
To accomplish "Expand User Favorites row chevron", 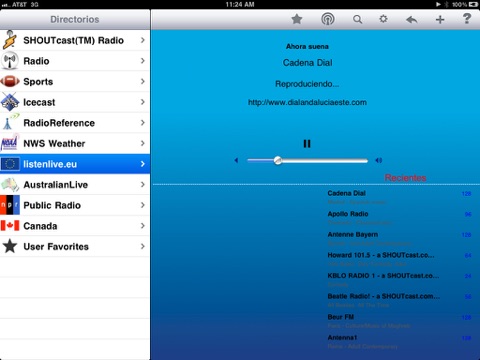I will [x=143, y=246].
